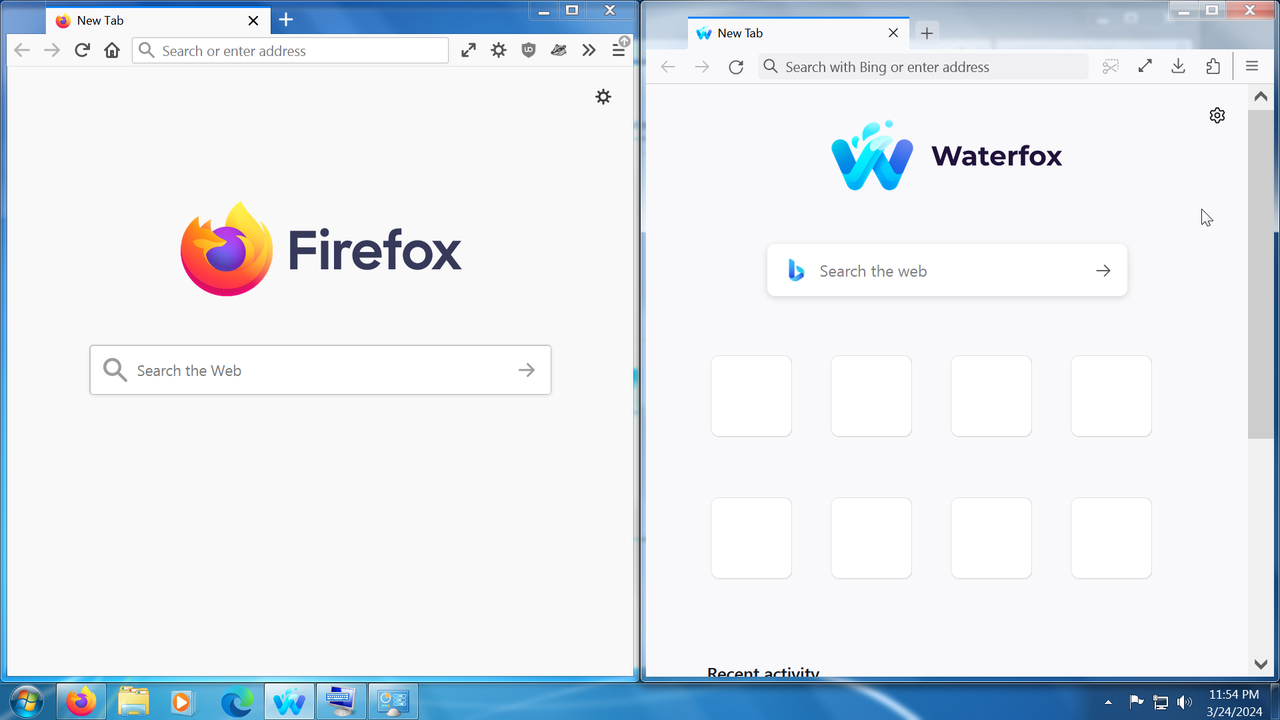Toggle fullscreen arrows icon in Firefox toolbar
Image resolution: width=1280 pixels, height=720 pixels.
pos(468,50)
